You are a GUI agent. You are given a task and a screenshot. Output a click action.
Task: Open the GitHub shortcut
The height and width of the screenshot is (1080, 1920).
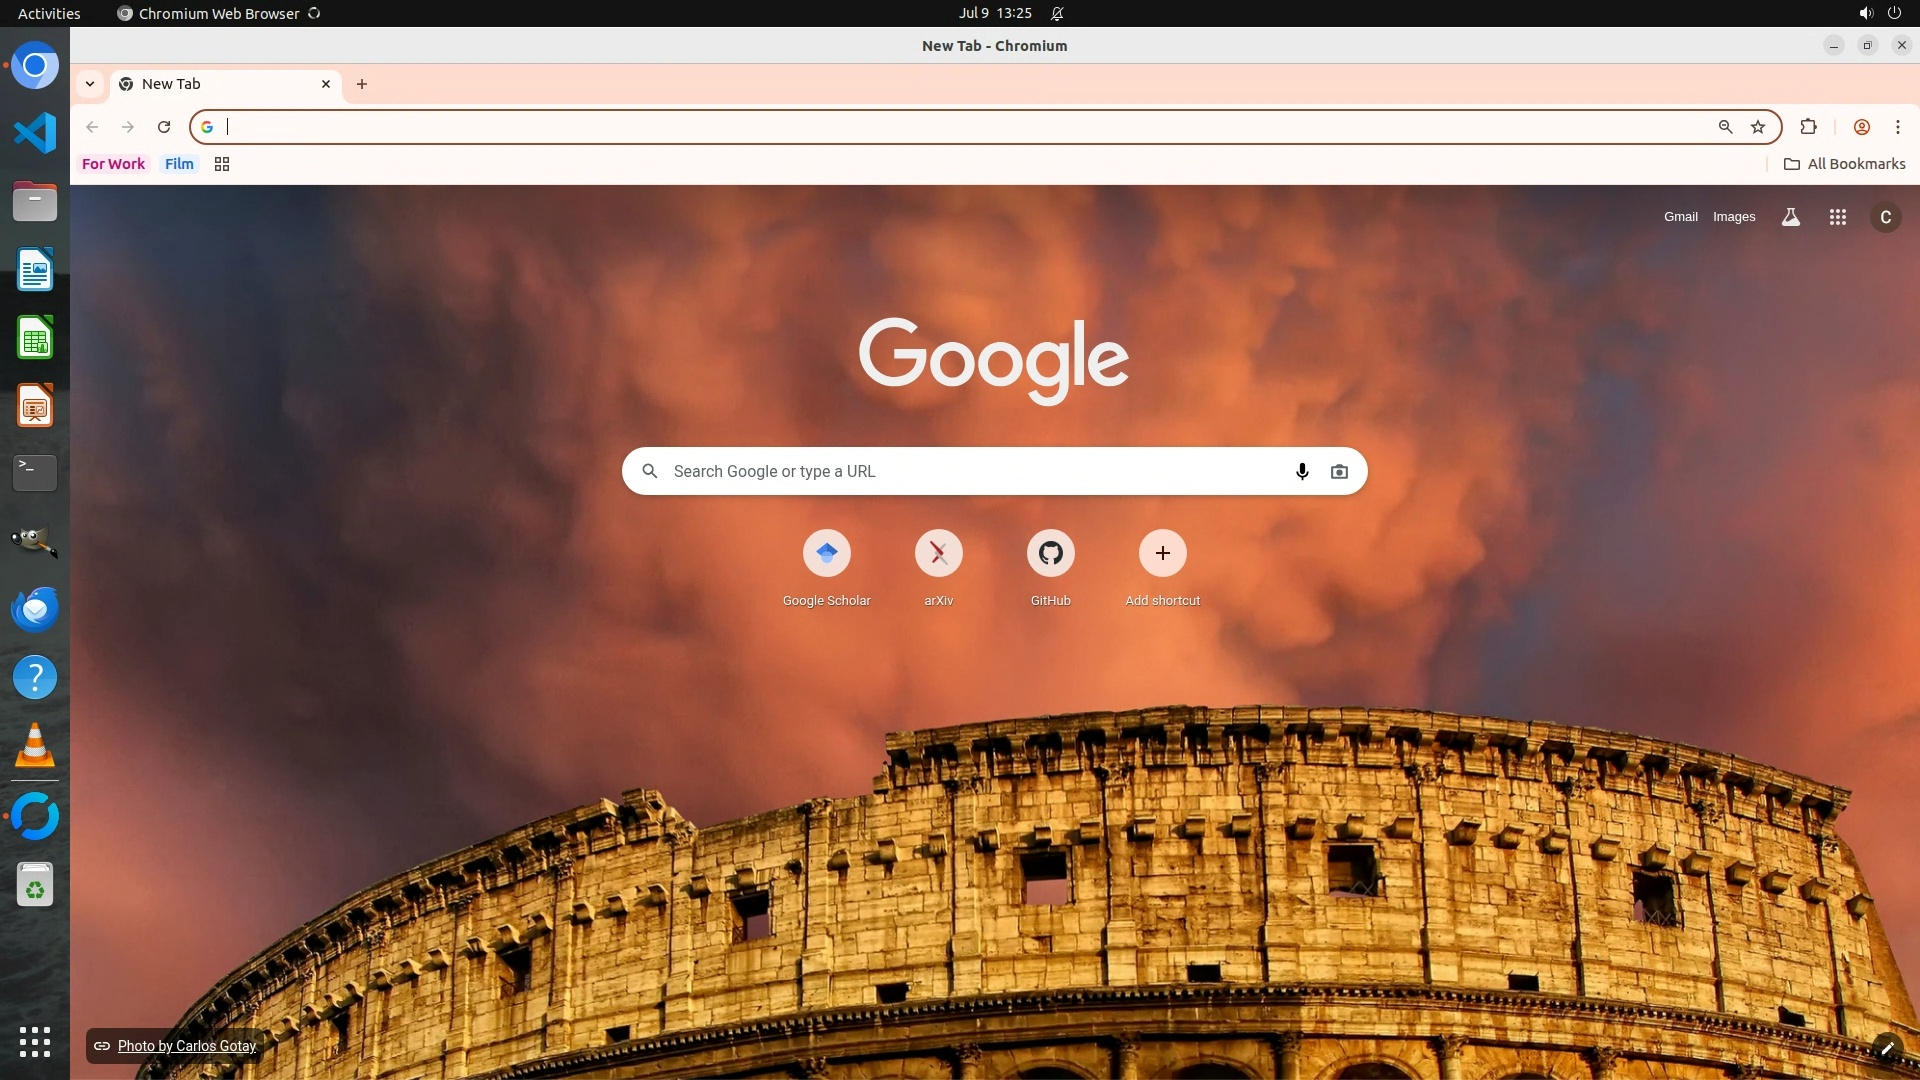(1050, 553)
